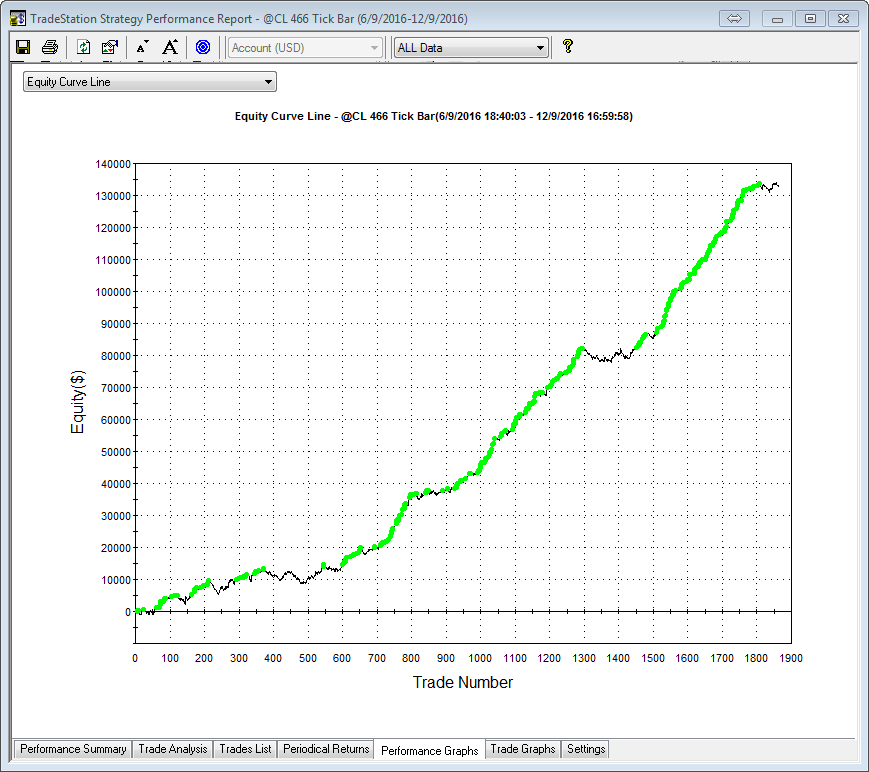Click the double-arrow button in title bar

(733, 18)
